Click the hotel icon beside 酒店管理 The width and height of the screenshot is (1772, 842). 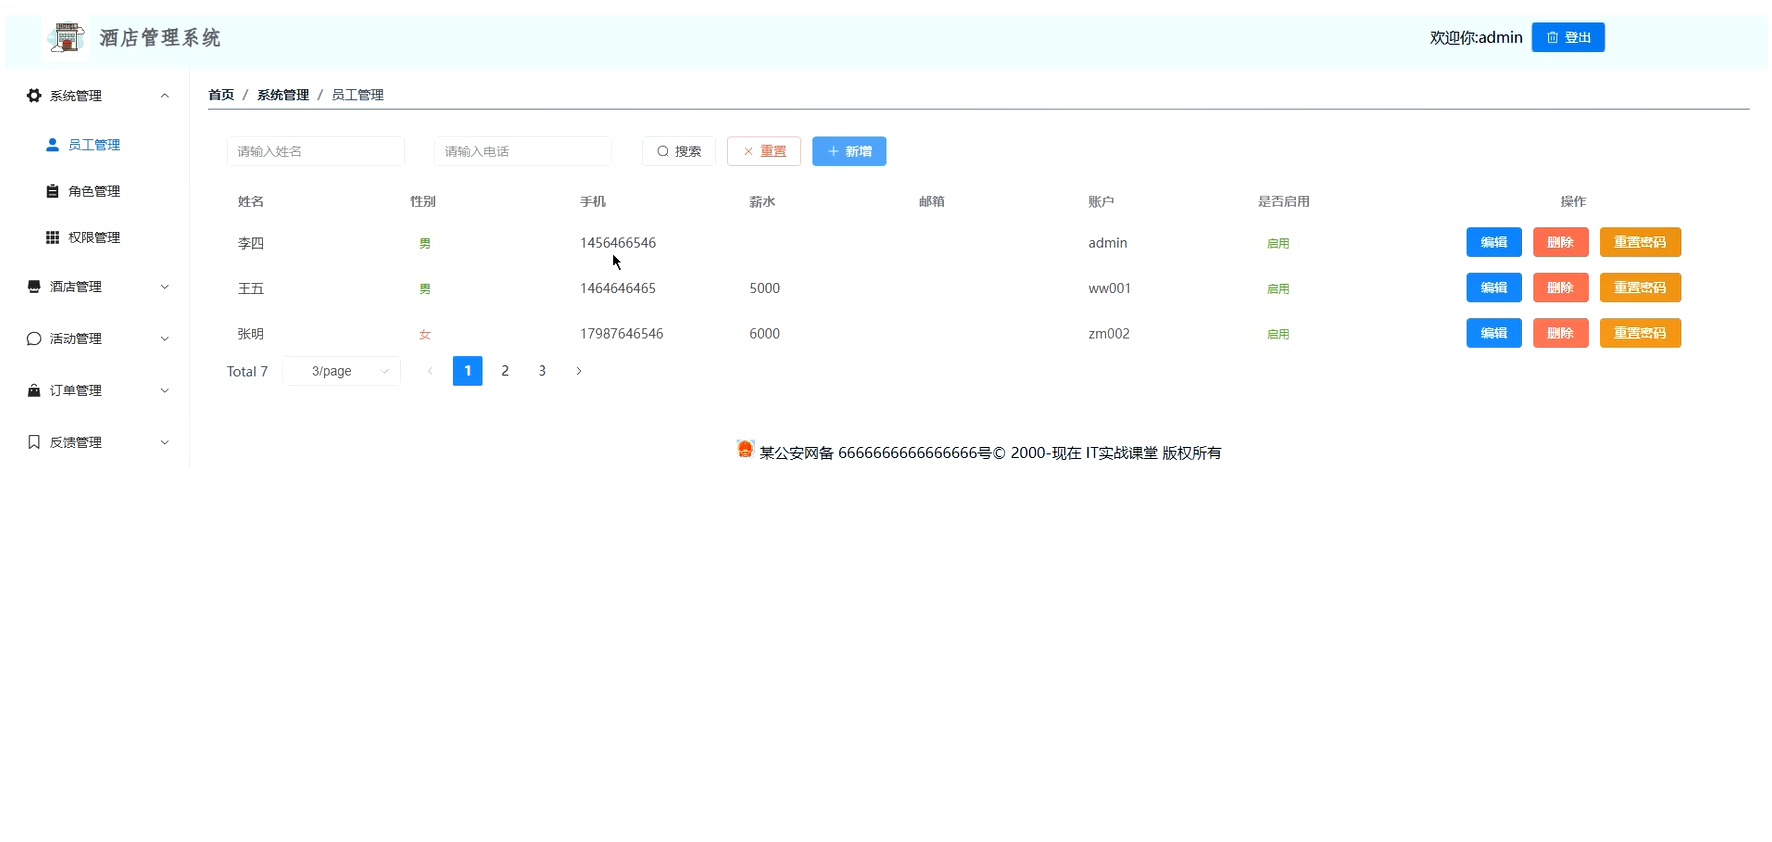click(x=34, y=287)
